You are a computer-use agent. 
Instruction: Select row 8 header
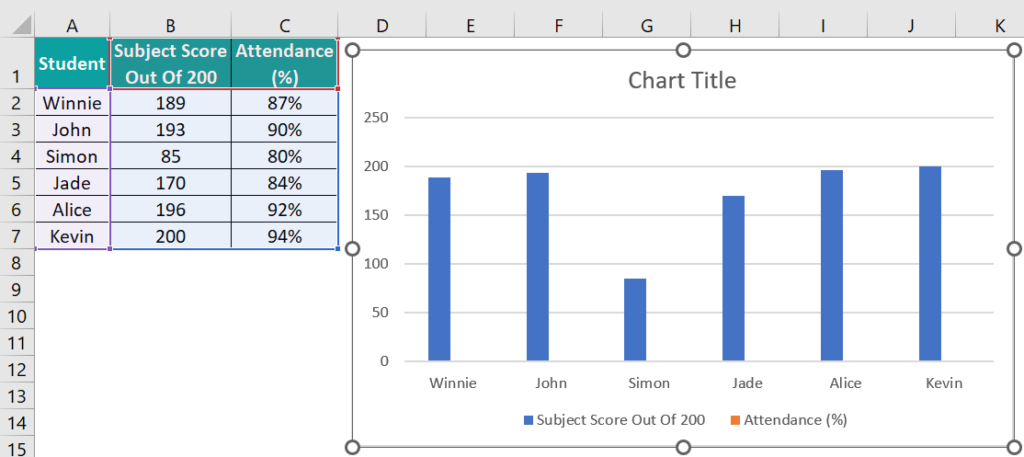pyautogui.click(x=17, y=263)
